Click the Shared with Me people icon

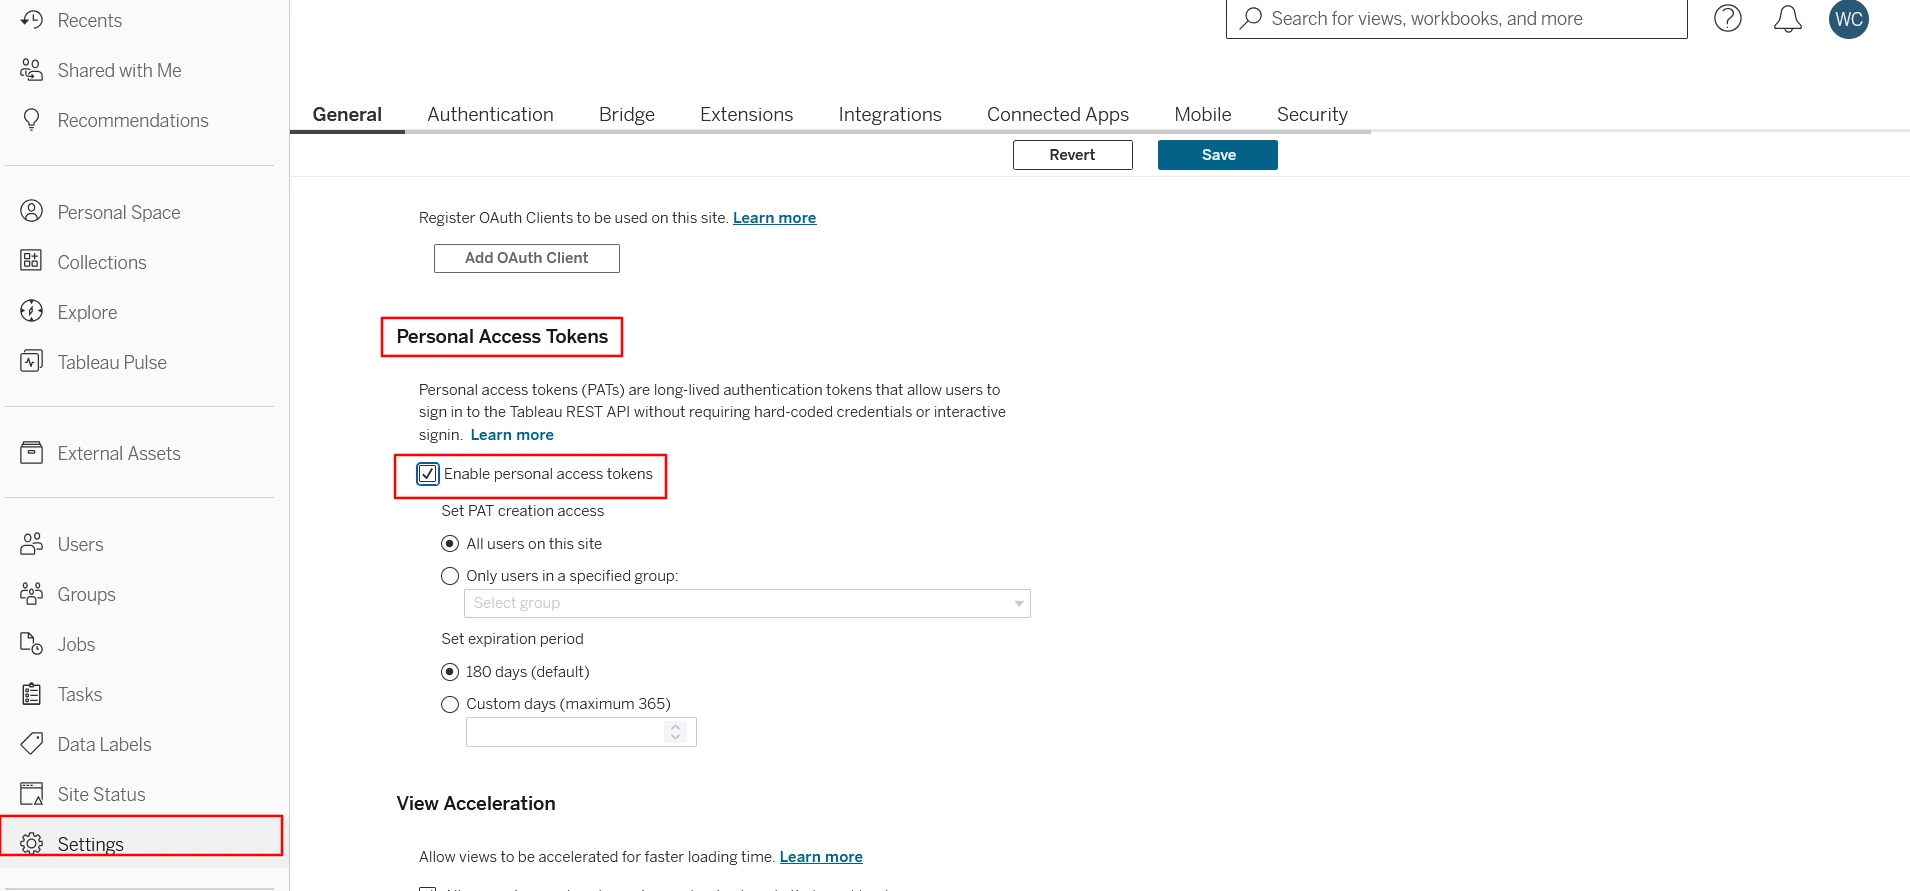[x=32, y=70]
